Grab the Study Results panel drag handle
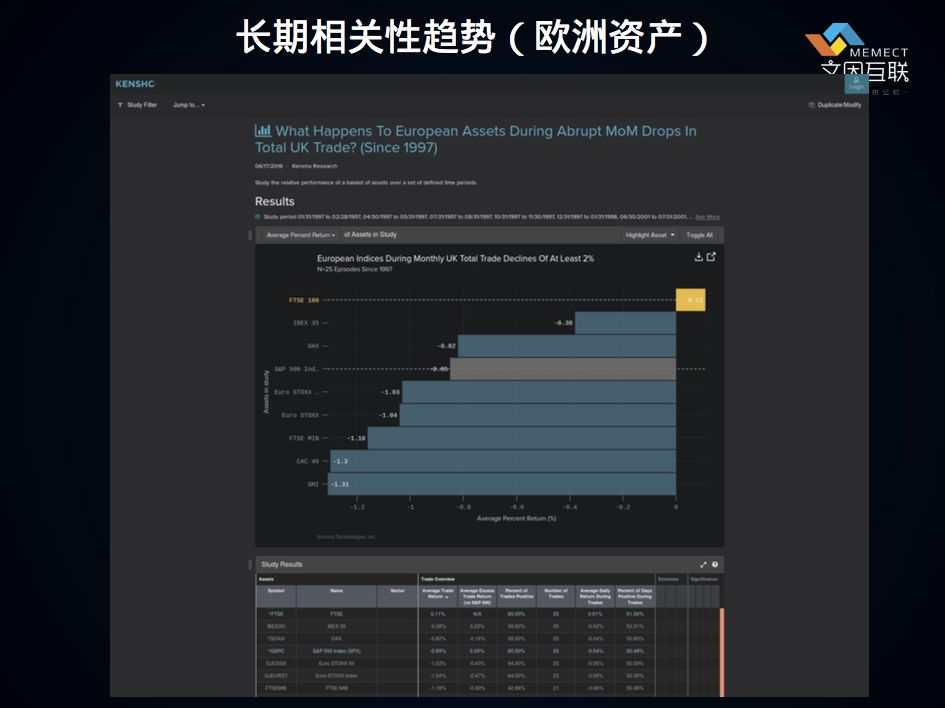The height and width of the screenshot is (708, 945). pos(250,565)
